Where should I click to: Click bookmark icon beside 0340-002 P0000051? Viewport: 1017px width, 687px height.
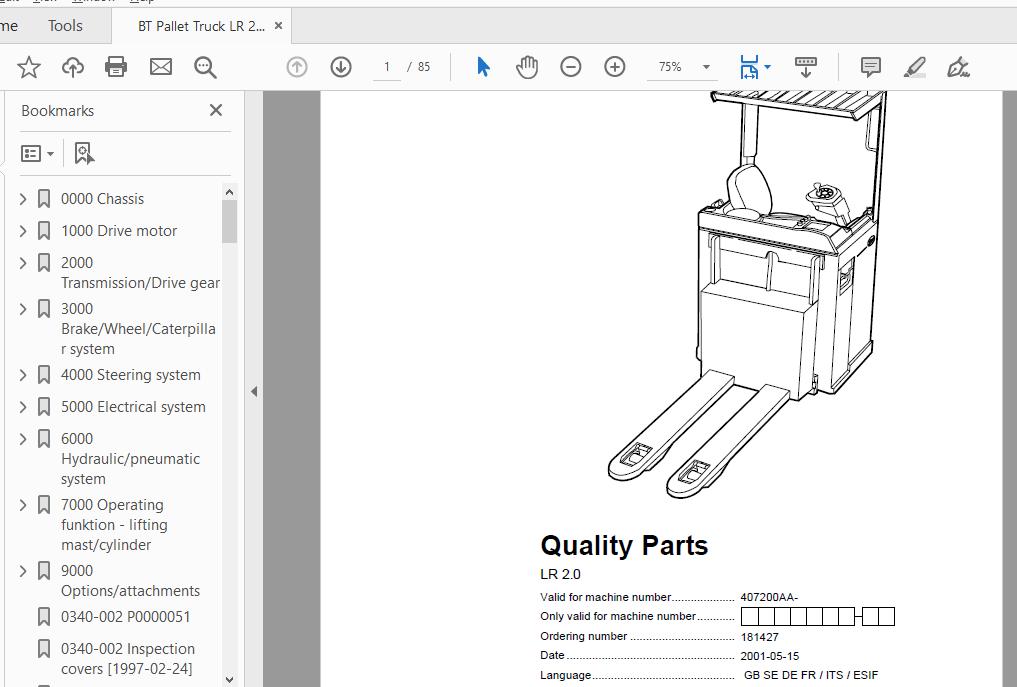pos(44,616)
